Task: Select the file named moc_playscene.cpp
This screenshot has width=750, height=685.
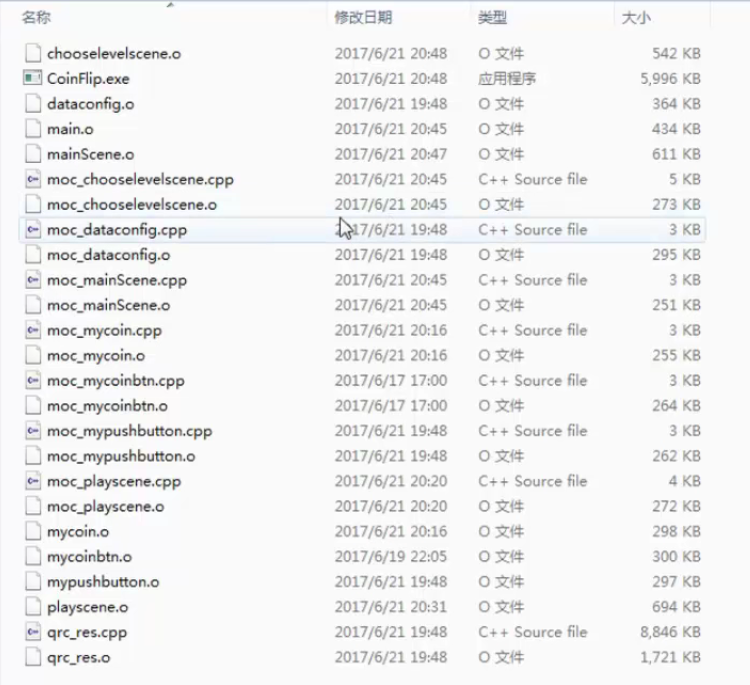Action: point(114,481)
